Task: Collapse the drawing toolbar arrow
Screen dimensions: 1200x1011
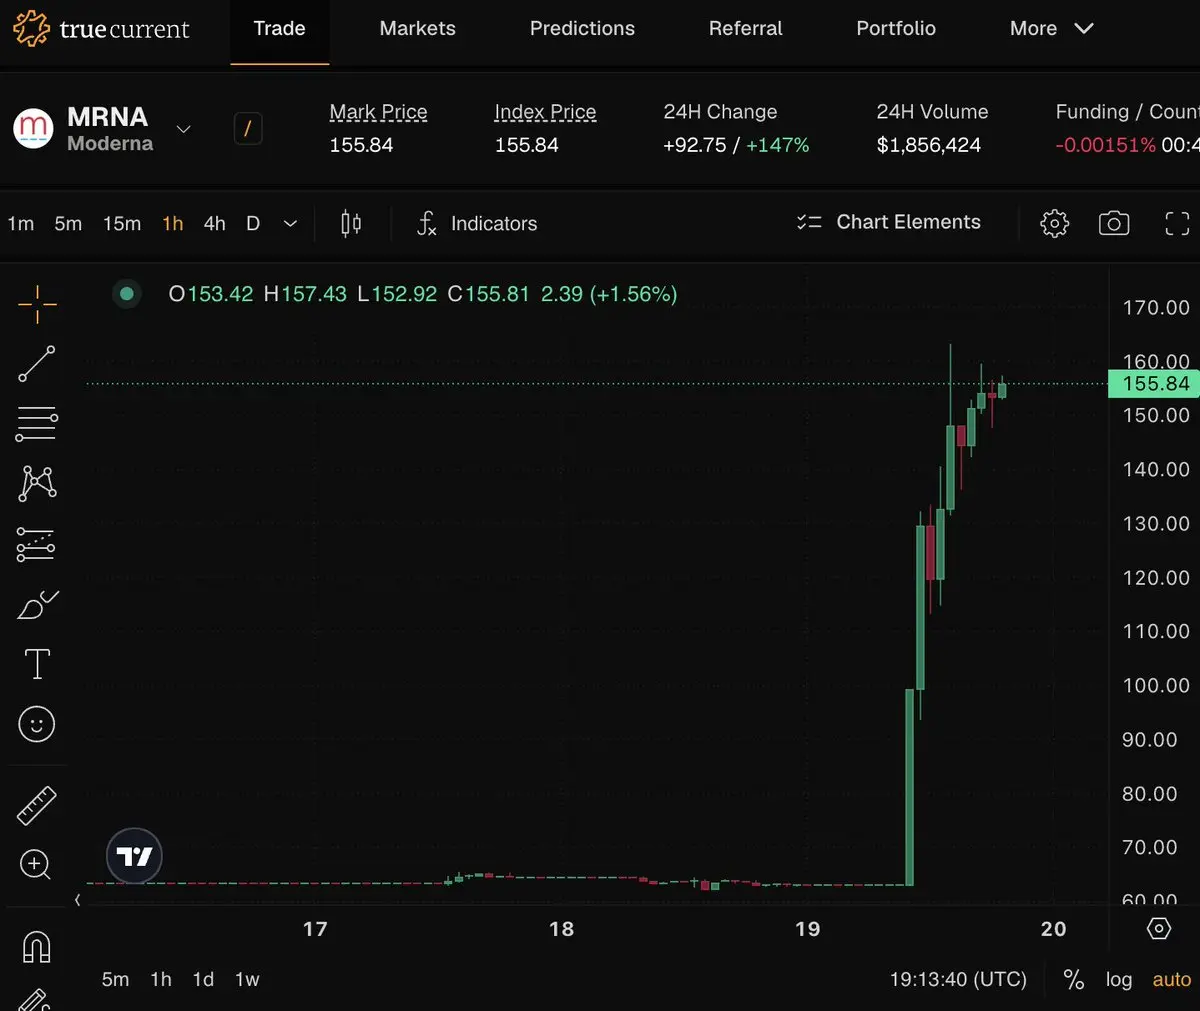Action: tap(77, 900)
